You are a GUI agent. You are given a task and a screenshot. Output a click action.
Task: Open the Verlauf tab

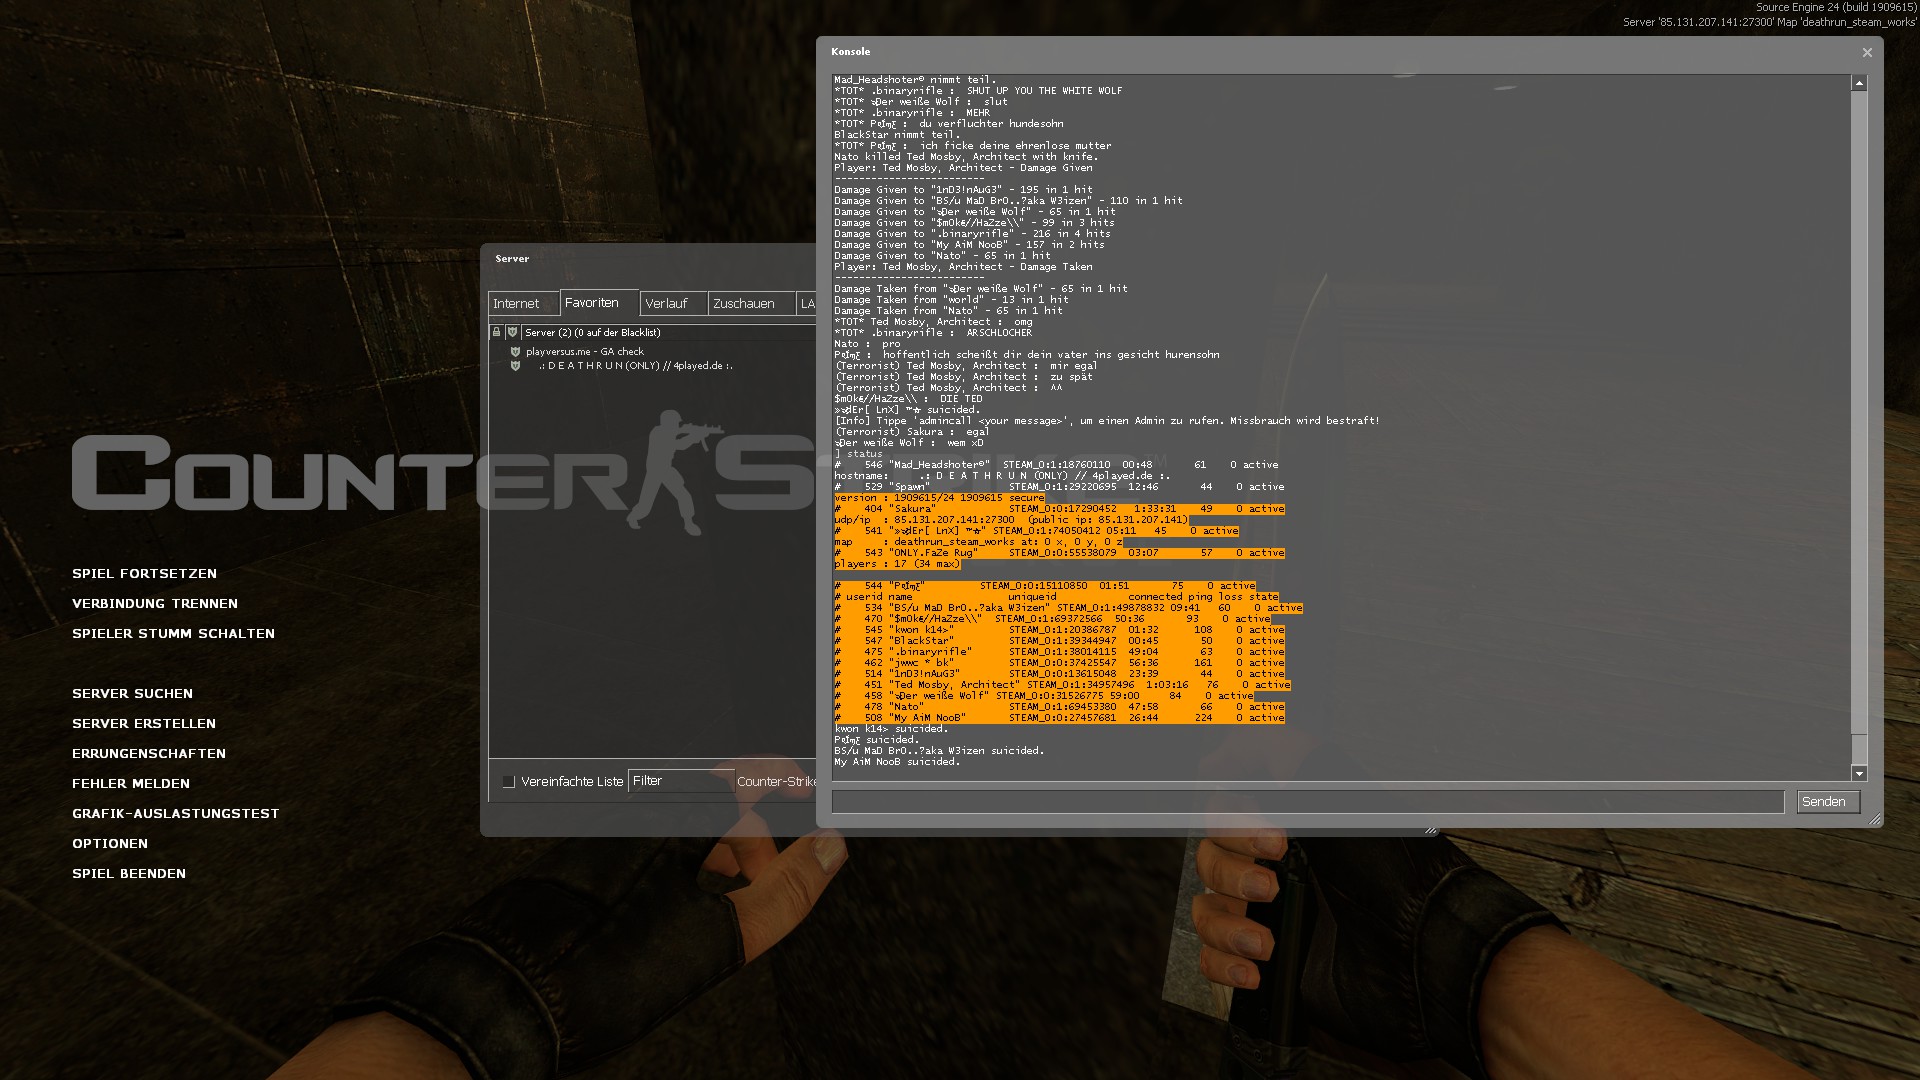tap(673, 304)
